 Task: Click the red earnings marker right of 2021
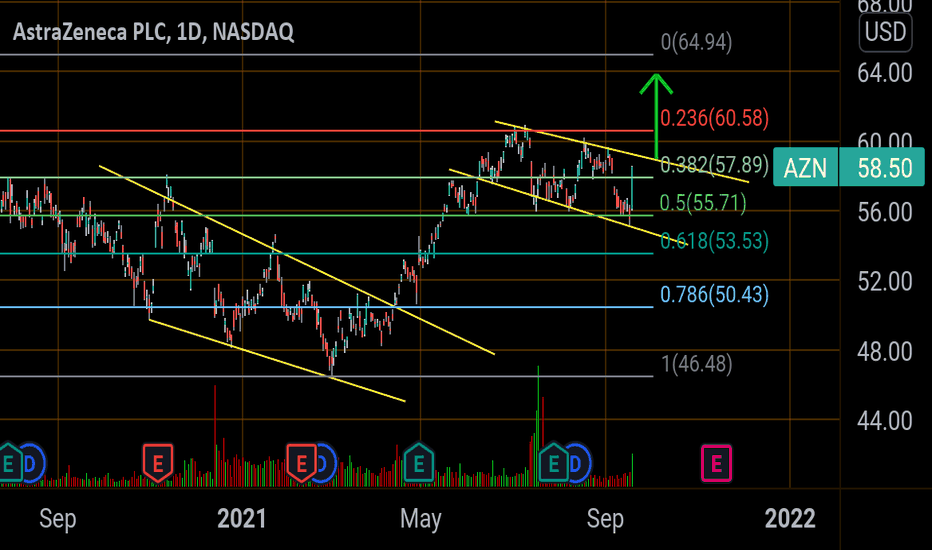[x=301, y=463]
